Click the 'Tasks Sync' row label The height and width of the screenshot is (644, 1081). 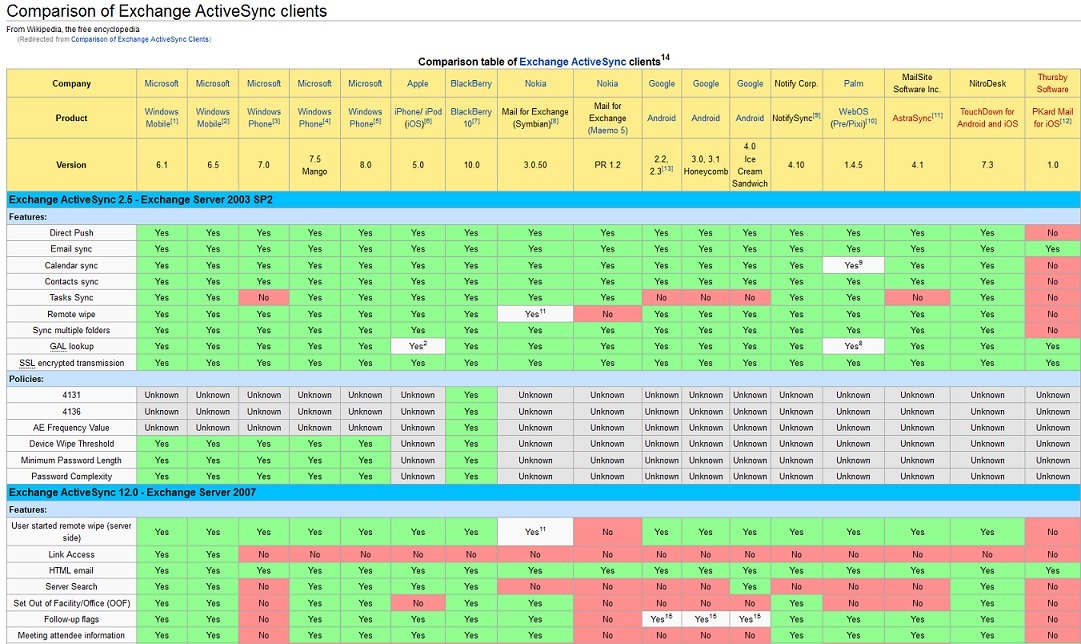tap(72, 298)
